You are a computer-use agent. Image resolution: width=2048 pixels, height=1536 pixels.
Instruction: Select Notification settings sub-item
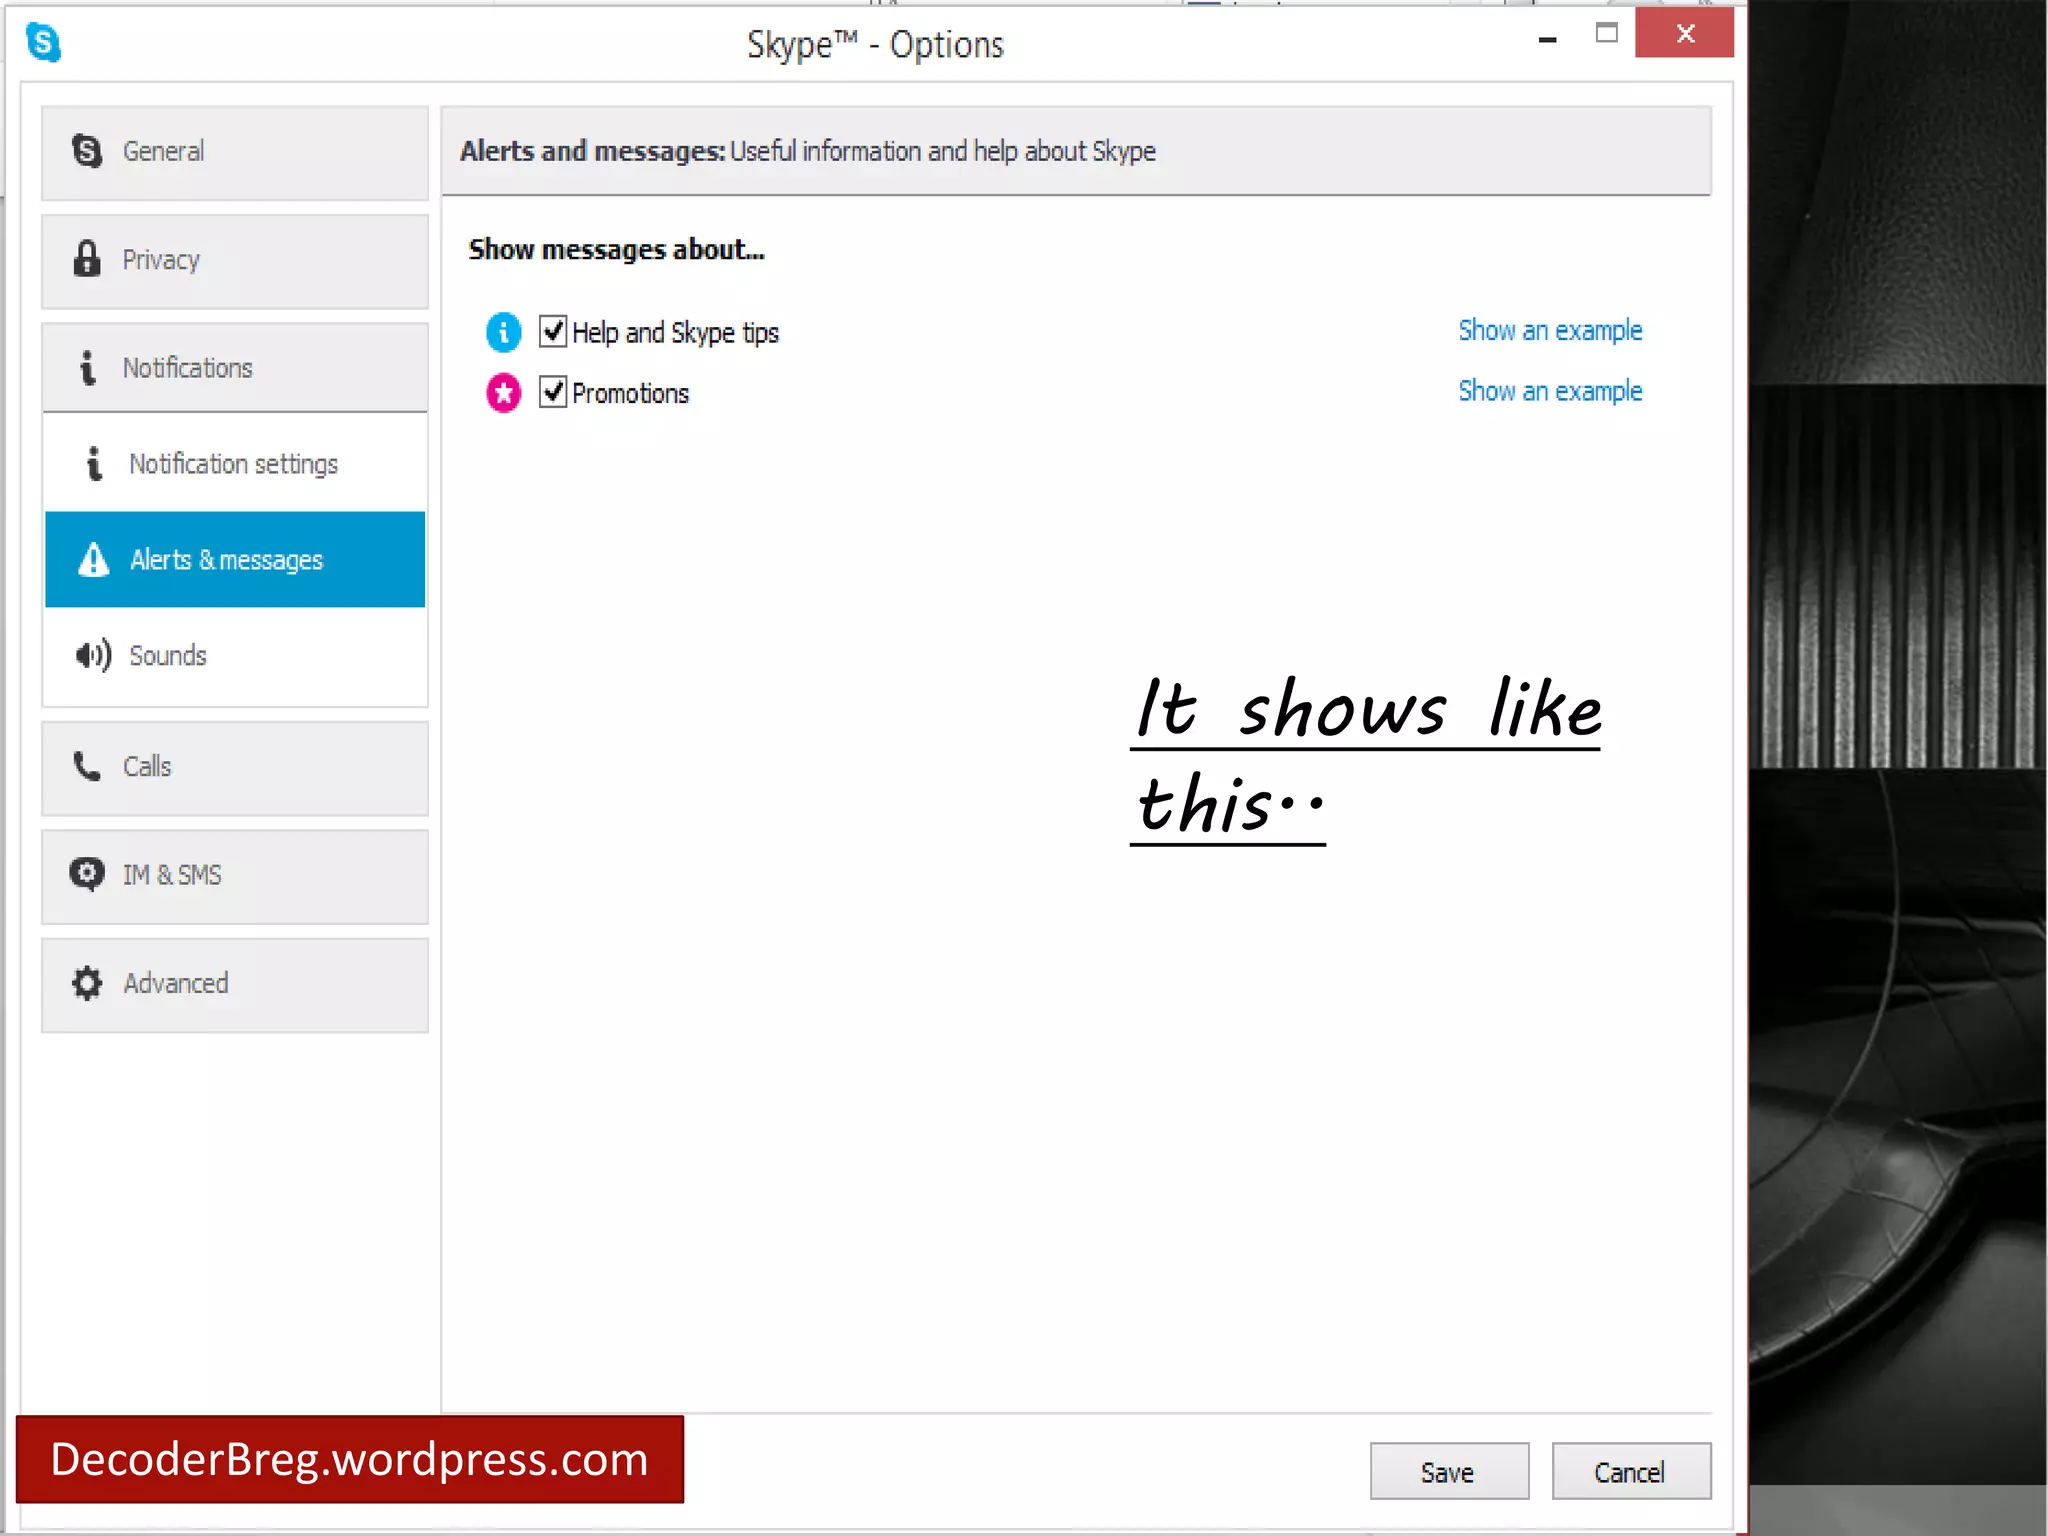[235, 463]
